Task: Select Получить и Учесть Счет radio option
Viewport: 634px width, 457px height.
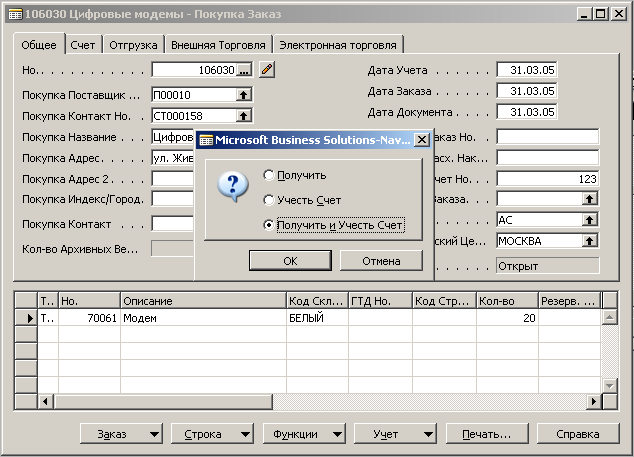Action: click(268, 225)
